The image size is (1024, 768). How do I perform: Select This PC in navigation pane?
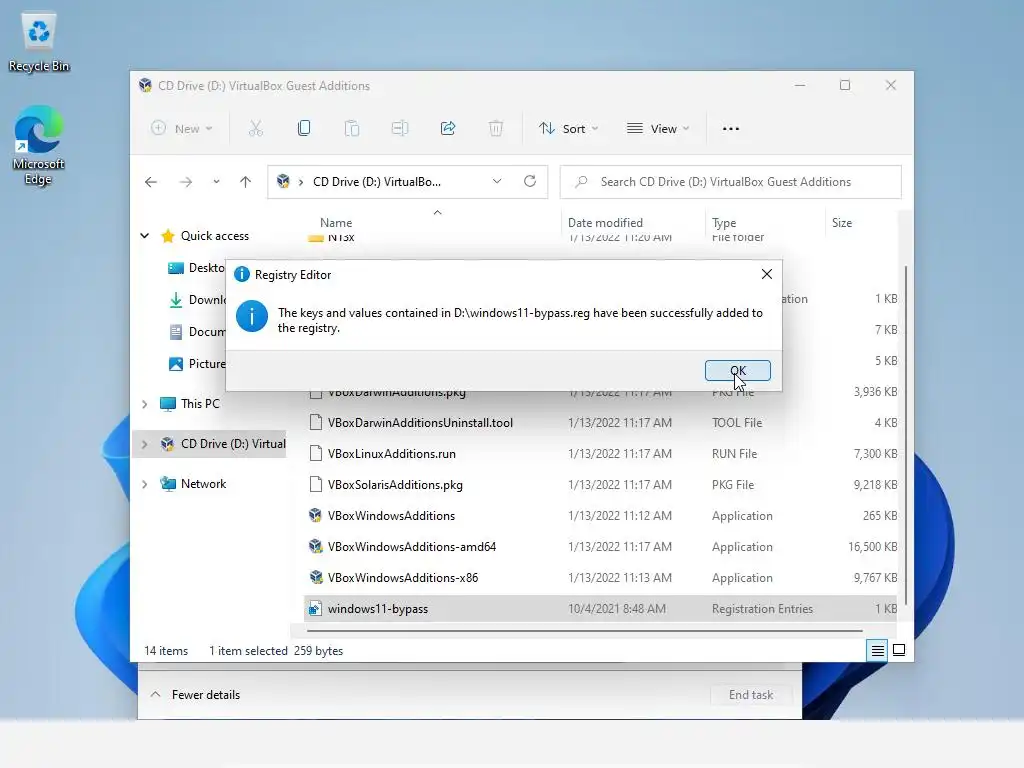point(200,404)
